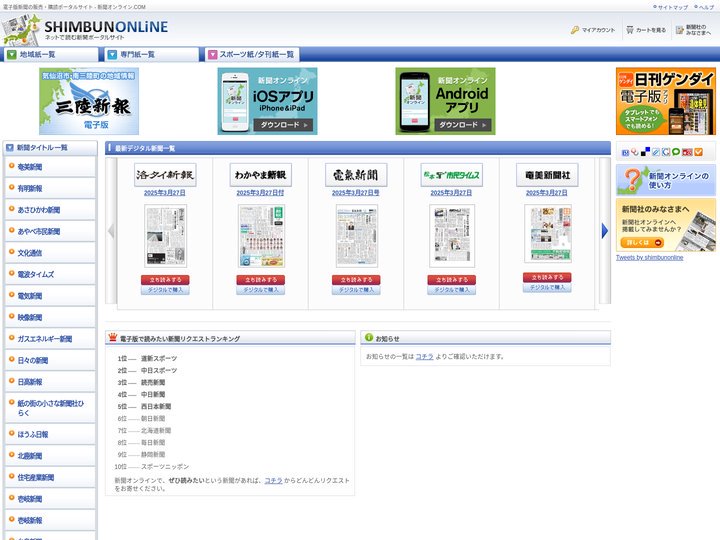Open the 2025年3月27日号 link under 電氣新聞
The height and width of the screenshot is (540, 720).
356,193
